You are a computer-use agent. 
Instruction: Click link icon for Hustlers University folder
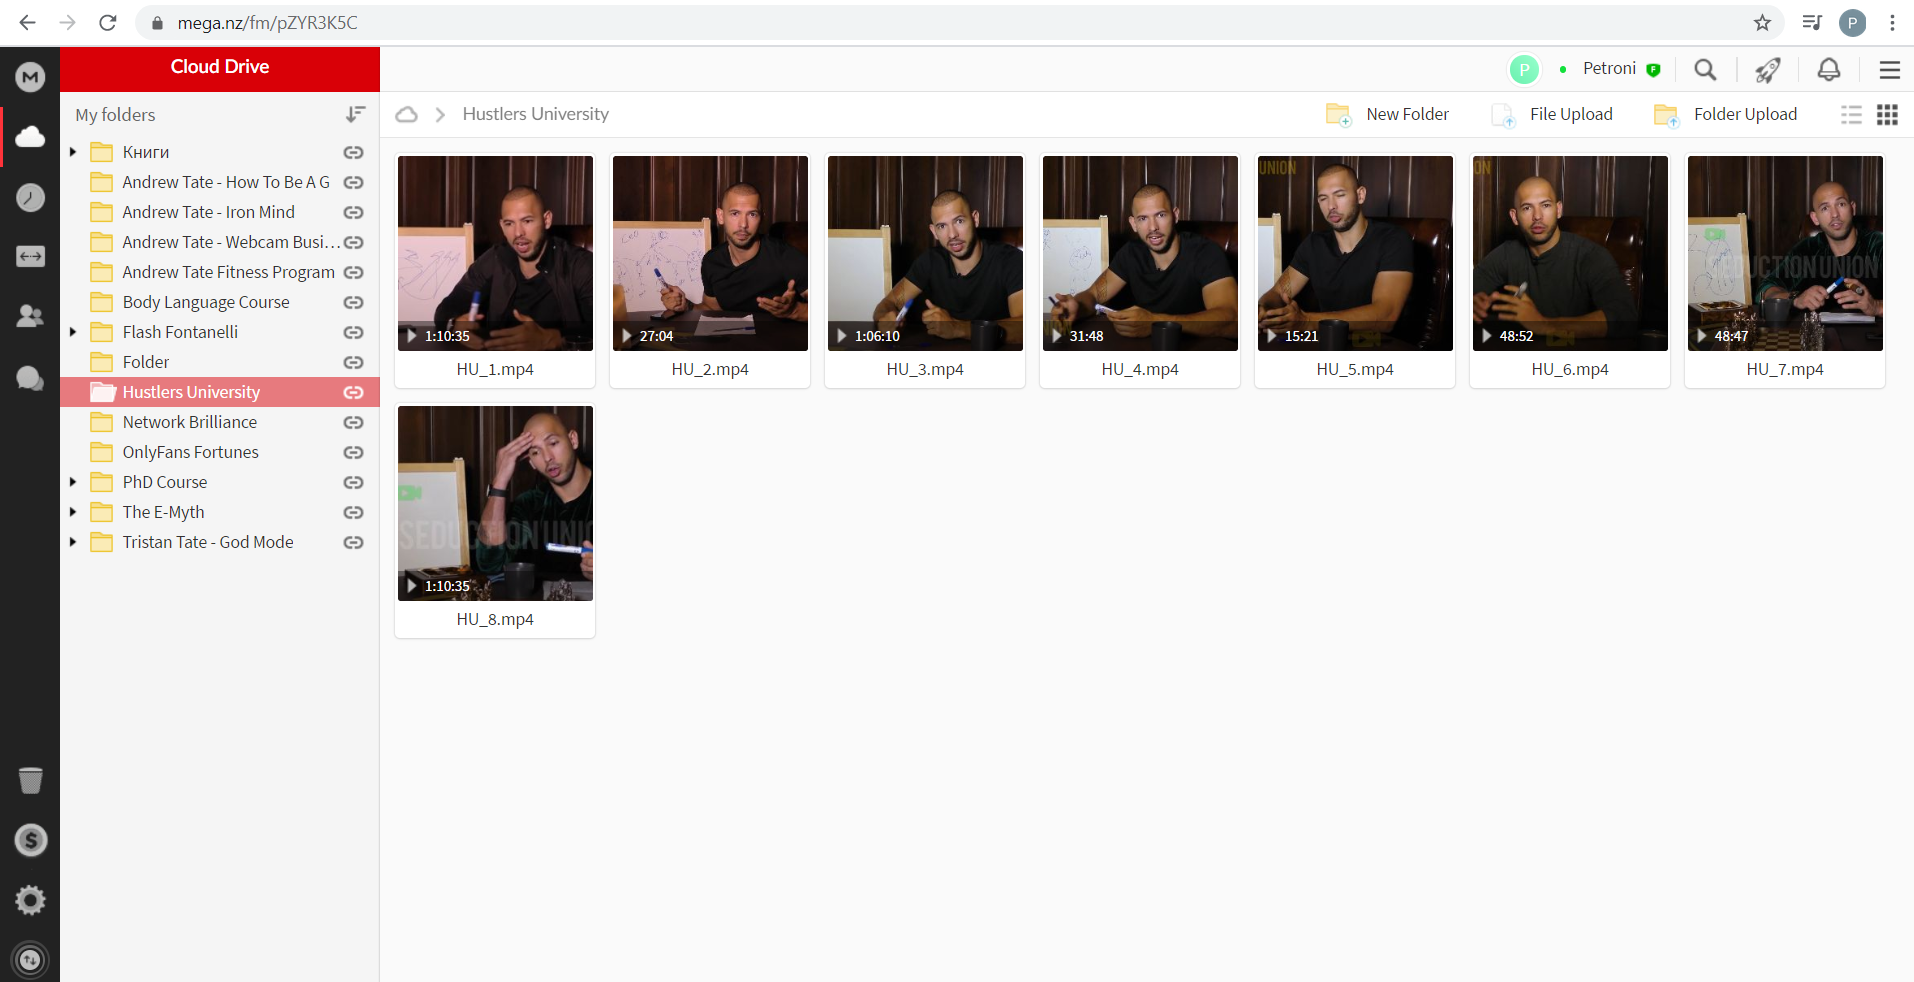[353, 392]
